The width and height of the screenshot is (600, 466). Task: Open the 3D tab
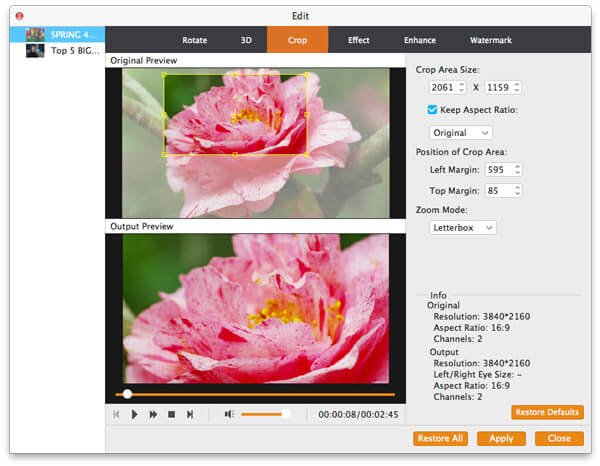[x=246, y=40]
